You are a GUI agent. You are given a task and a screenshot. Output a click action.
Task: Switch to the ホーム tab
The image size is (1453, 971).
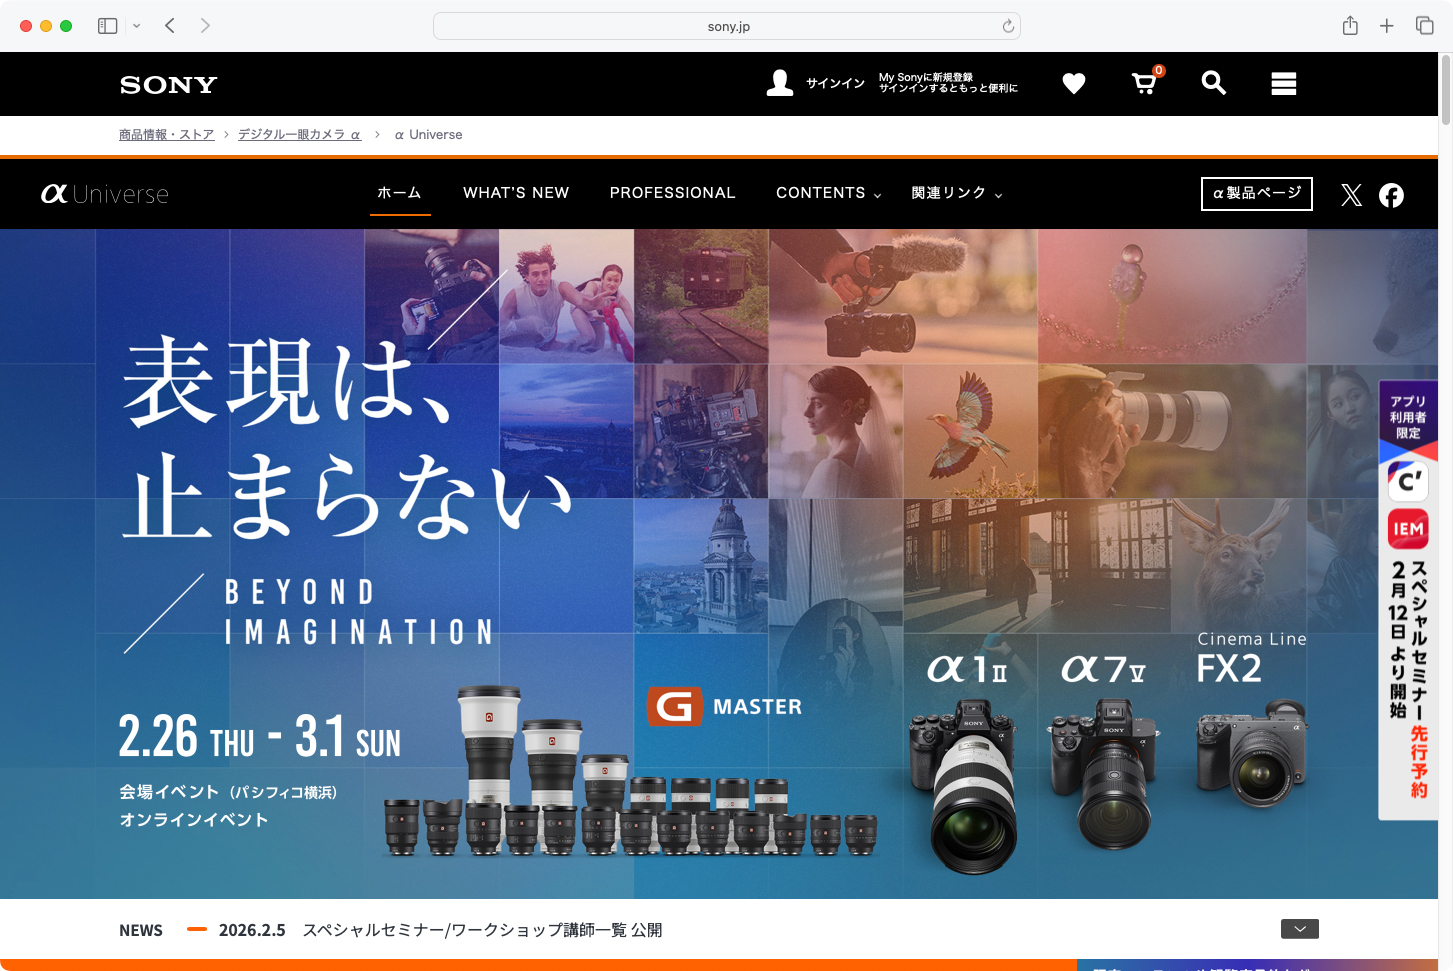(x=399, y=193)
